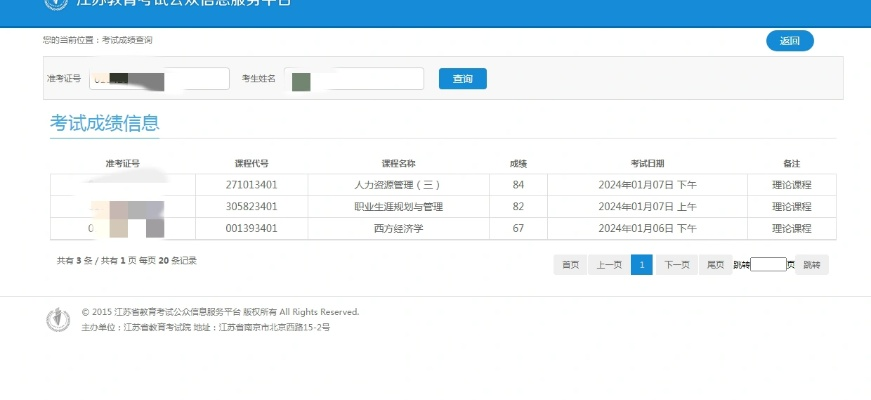Go to 首页 first page
Screen dimensions: 871x400
(570, 265)
